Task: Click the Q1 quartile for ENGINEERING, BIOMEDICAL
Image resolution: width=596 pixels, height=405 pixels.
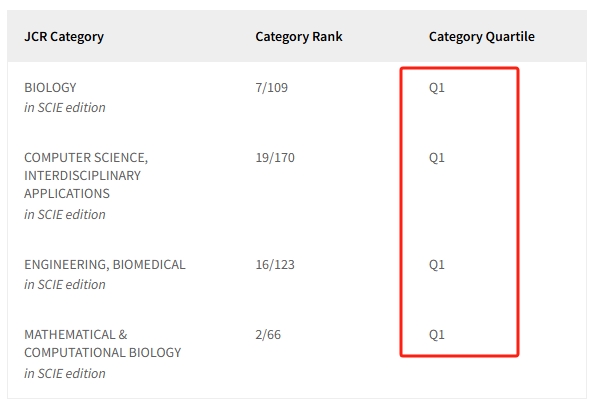Action: pyautogui.click(x=437, y=265)
